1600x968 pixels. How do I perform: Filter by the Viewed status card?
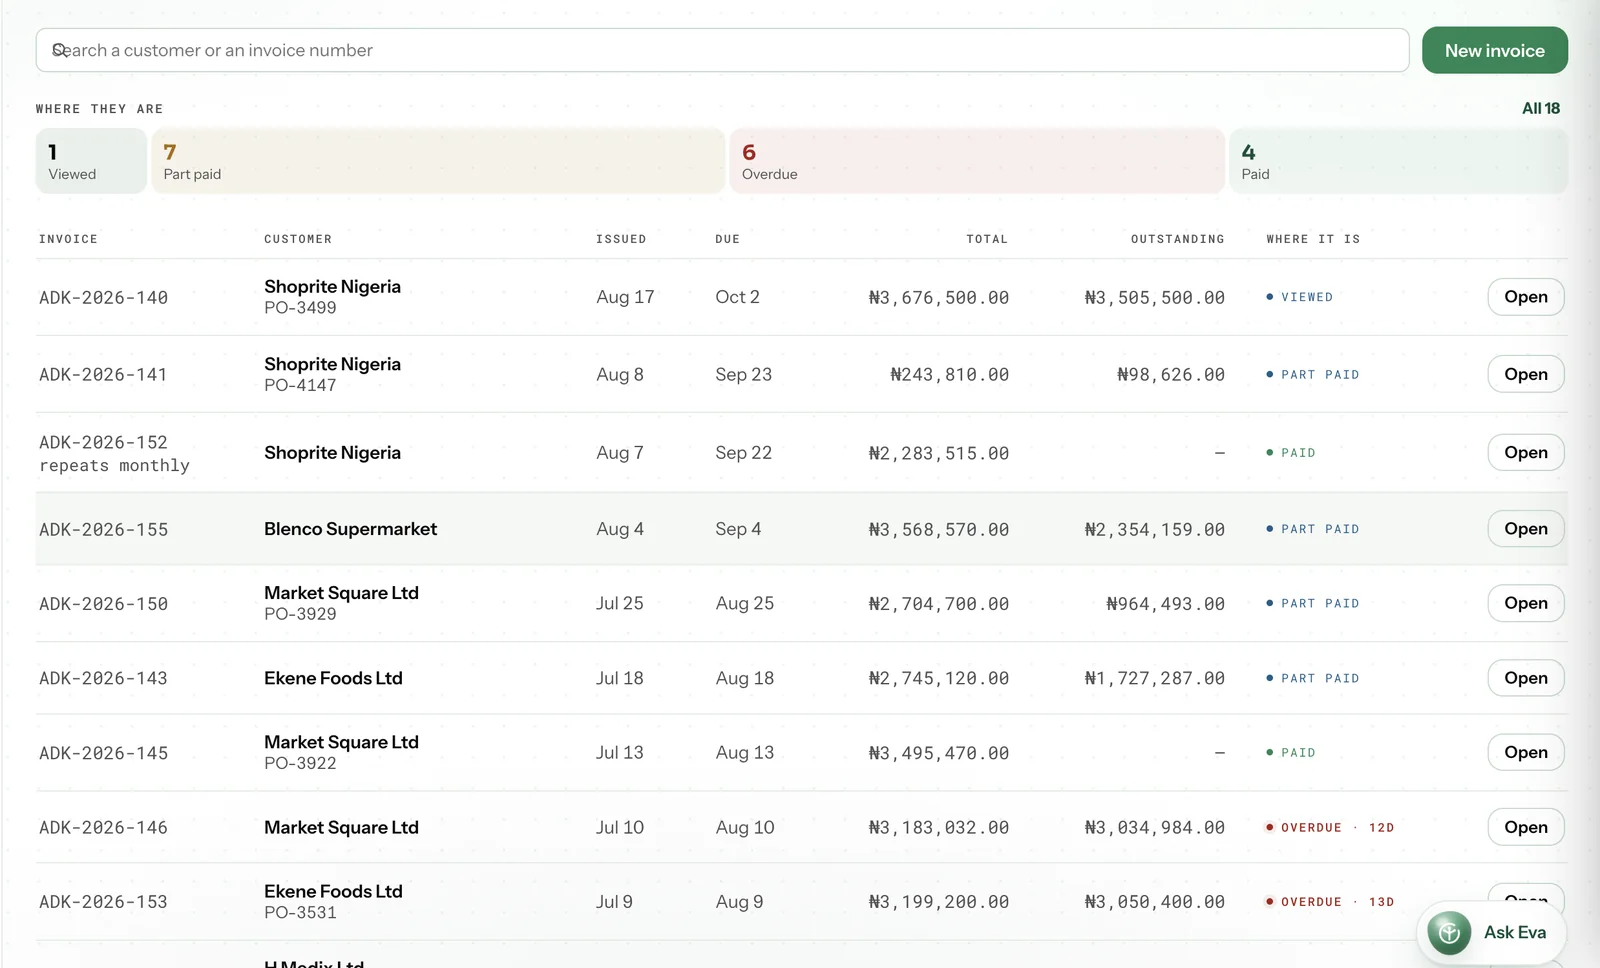[x=91, y=161]
